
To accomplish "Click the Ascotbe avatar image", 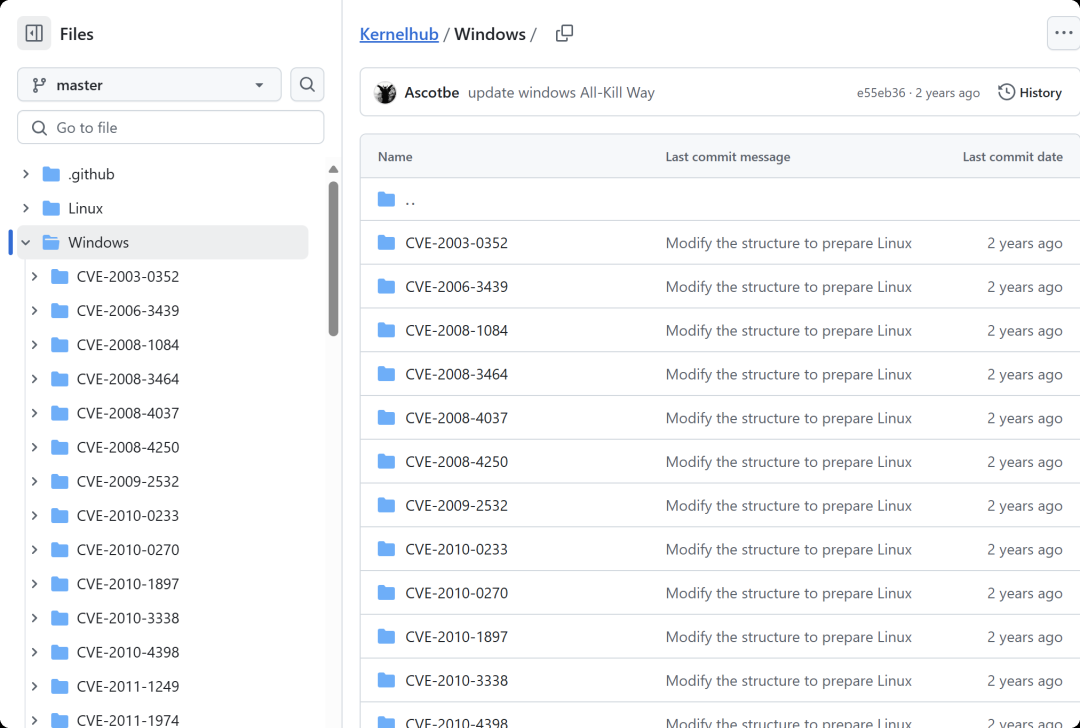I will (x=385, y=92).
